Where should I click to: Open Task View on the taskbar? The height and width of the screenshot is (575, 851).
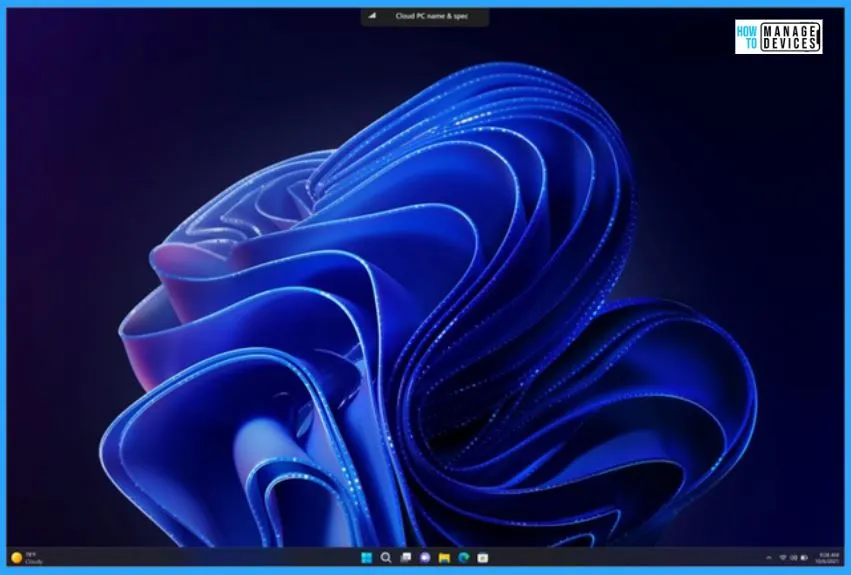405,558
